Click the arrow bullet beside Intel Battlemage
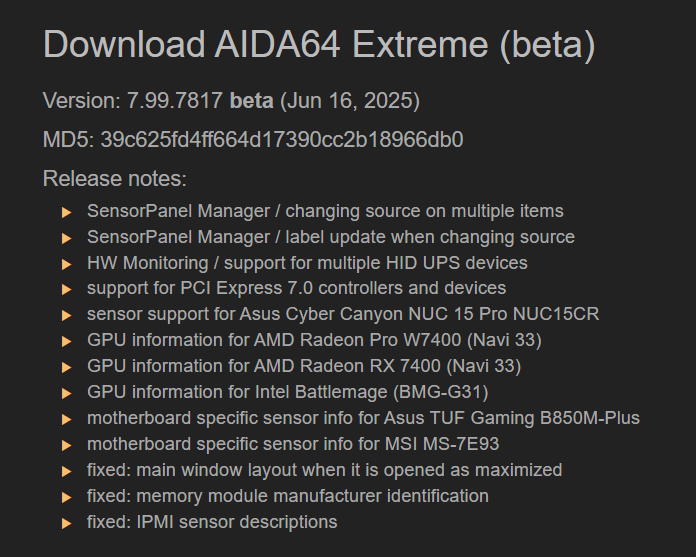The height and width of the screenshot is (557, 696). click(x=66, y=393)
